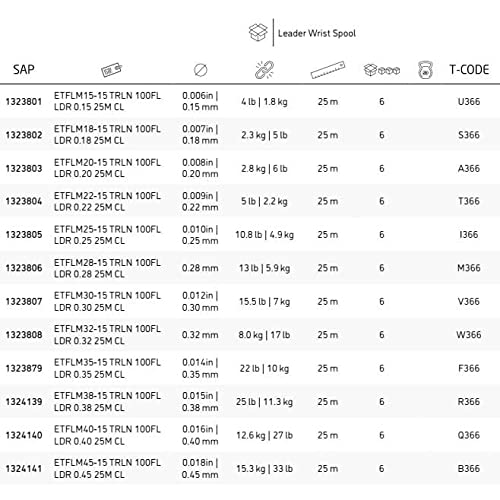Click breaking strain 10.8 lb | 4.9 kg
The height and width of the screenshot is (500, 500).
[265, 235]
